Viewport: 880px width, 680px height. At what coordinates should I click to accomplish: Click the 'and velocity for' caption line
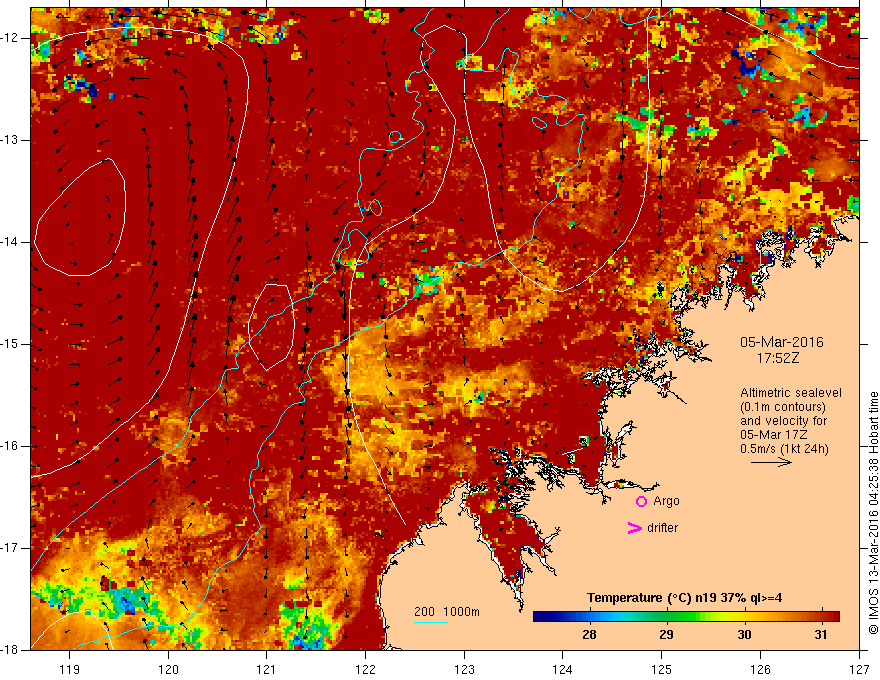pyautogui.click(x=783, y=421)
